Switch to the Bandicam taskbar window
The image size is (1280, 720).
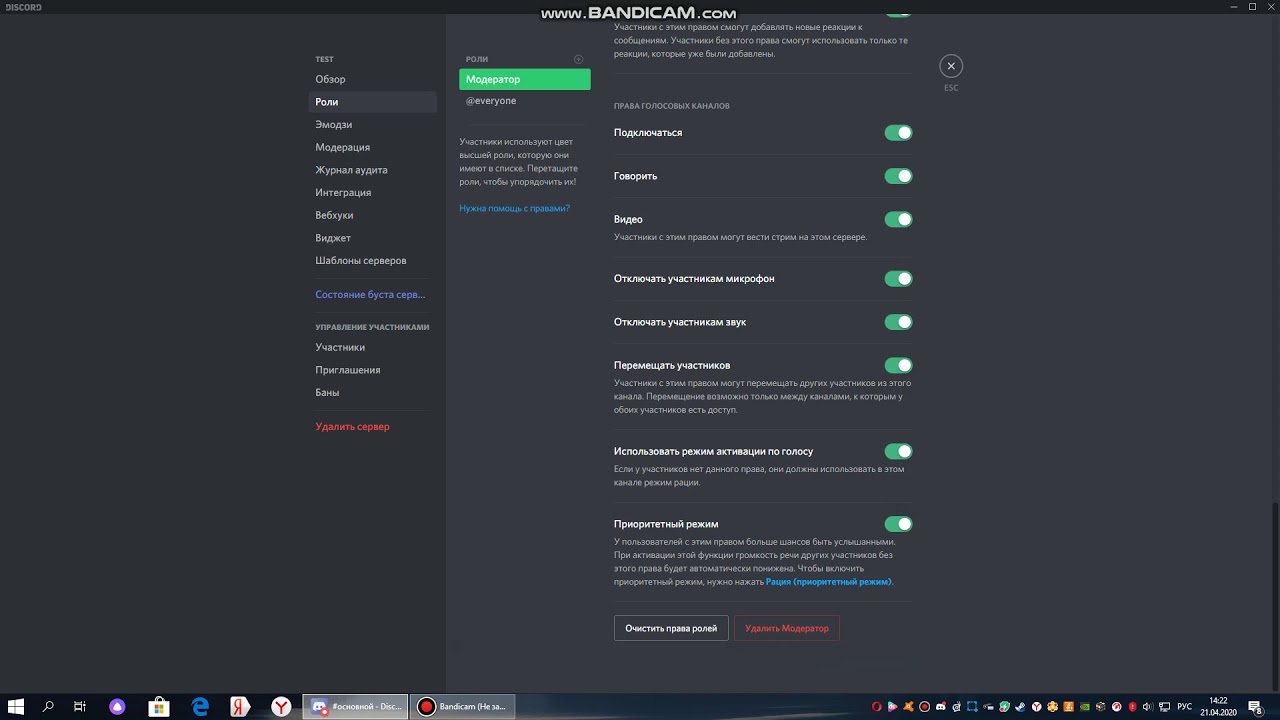pos(464,707)
